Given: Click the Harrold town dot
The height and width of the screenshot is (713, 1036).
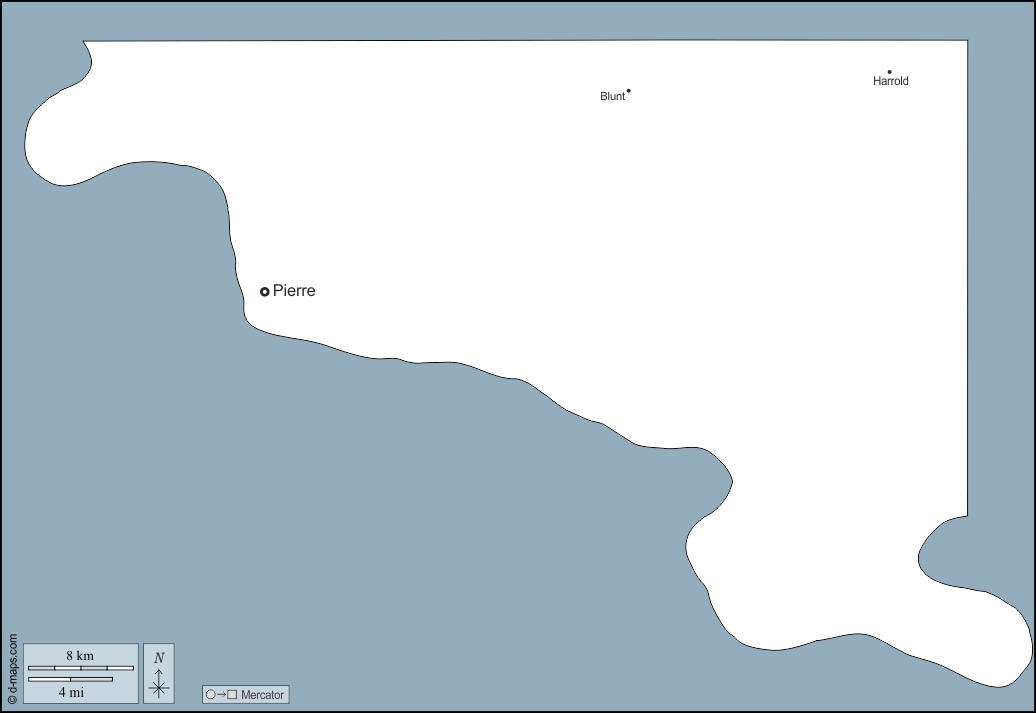Looking at the screenshot, I should 889,72.
